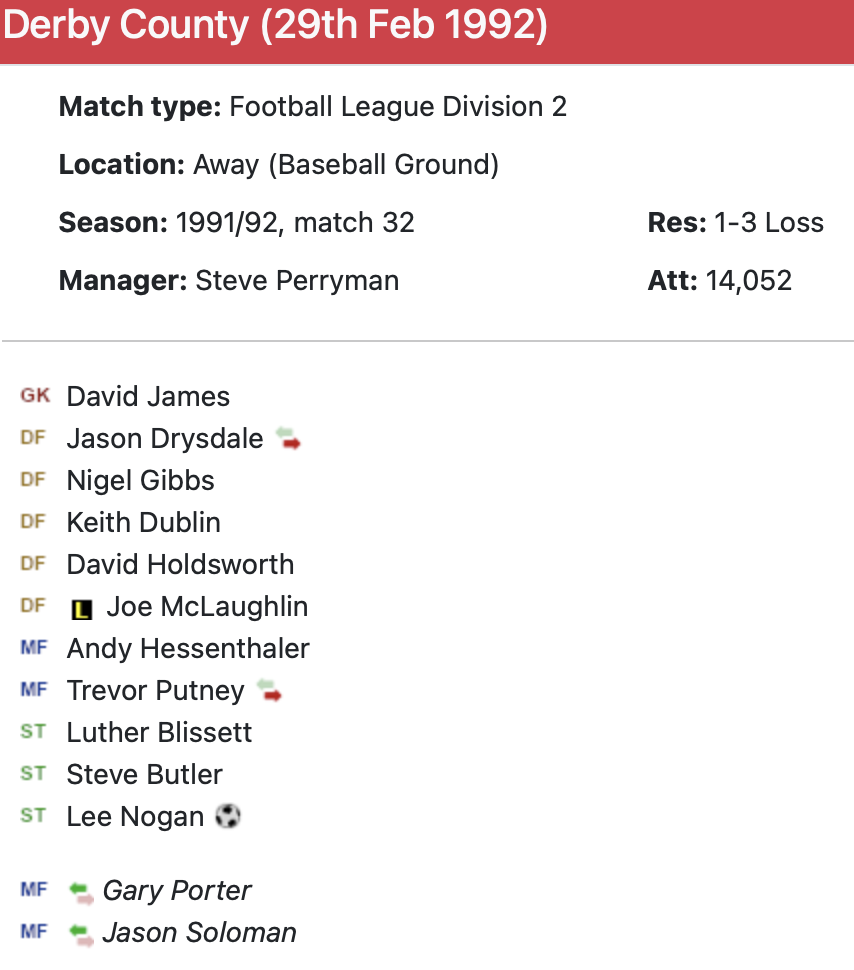
Task: Click the DF badge beside Nigel Gibbs
Action: (33, 480)
